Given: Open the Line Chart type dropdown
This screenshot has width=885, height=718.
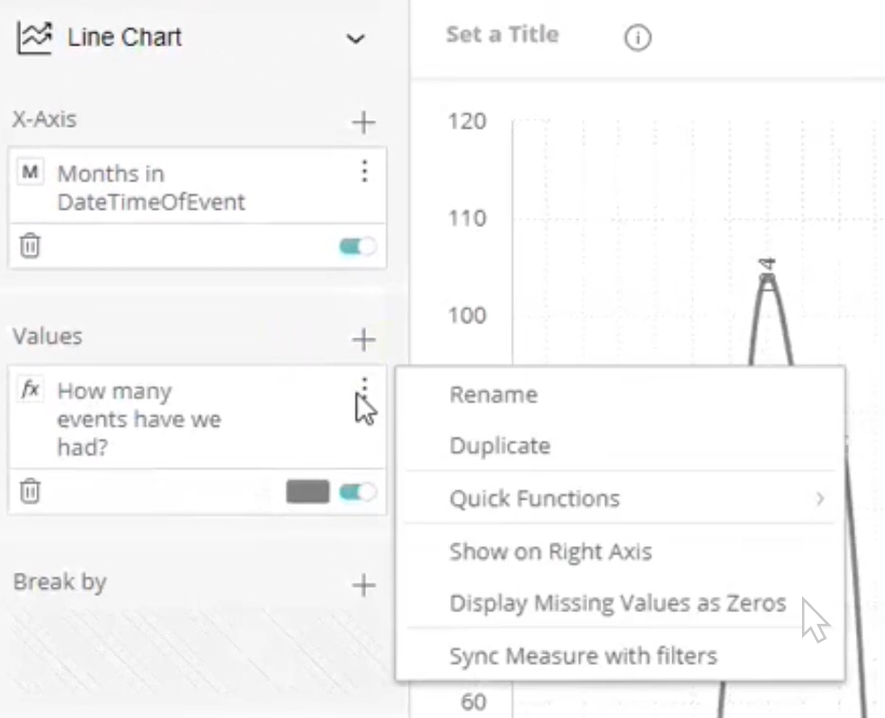Looking at the screenshot, I should point(355,39).
